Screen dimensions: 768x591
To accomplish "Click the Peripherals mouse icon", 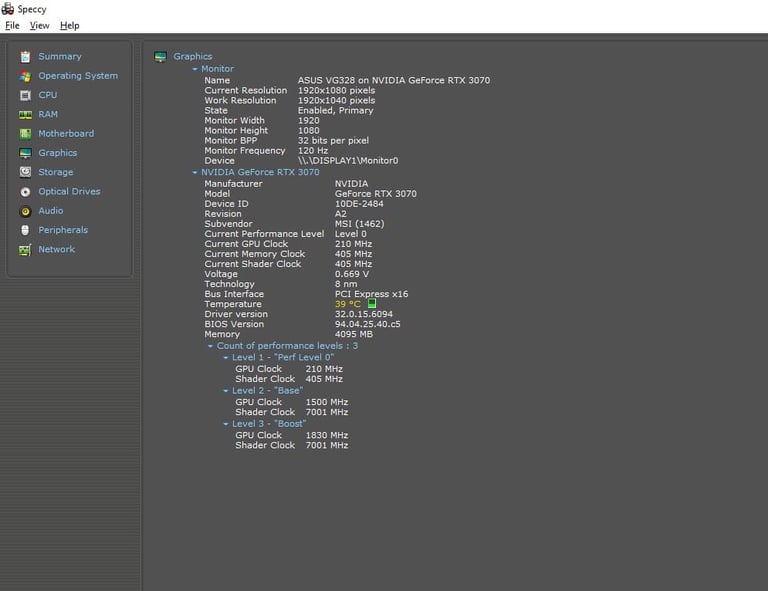I will 25,230.
